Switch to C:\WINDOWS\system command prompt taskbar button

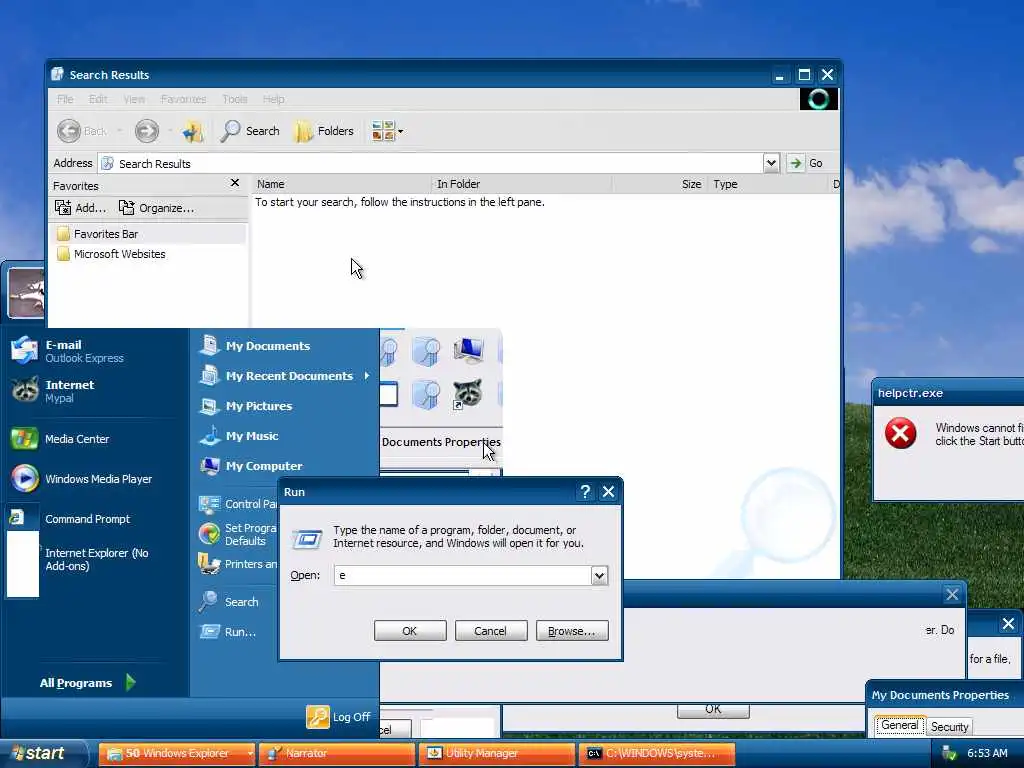pos(657,753)
